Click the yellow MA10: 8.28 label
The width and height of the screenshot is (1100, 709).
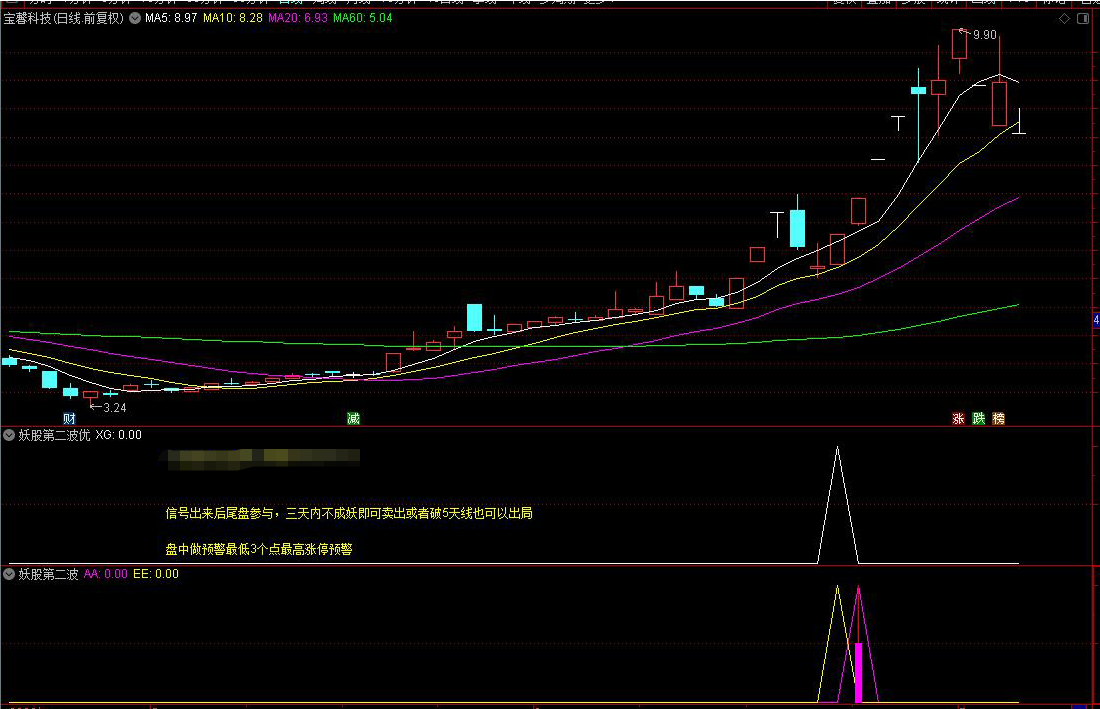233,18
